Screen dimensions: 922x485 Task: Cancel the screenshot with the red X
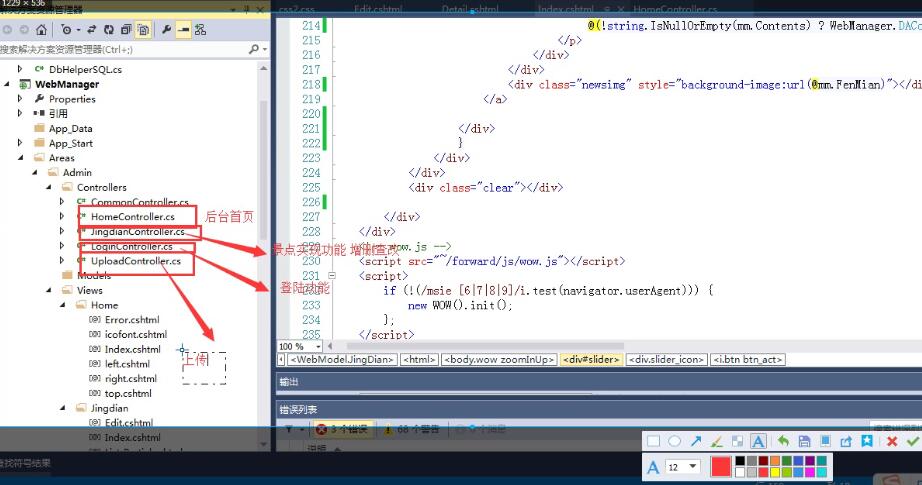pyautogui.click(x=891, y=441)
